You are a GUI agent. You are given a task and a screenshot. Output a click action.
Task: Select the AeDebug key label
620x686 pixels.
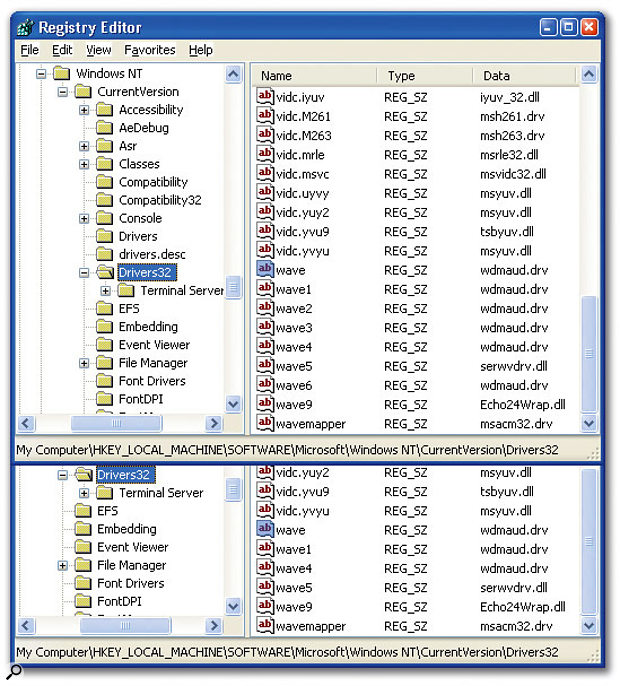[144, 128]
